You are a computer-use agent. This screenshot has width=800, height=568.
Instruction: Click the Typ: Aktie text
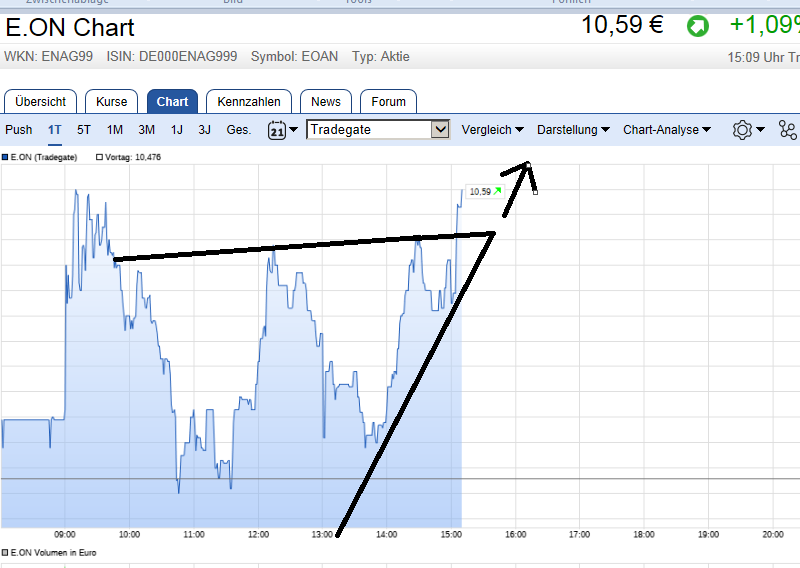click(381, 56)
